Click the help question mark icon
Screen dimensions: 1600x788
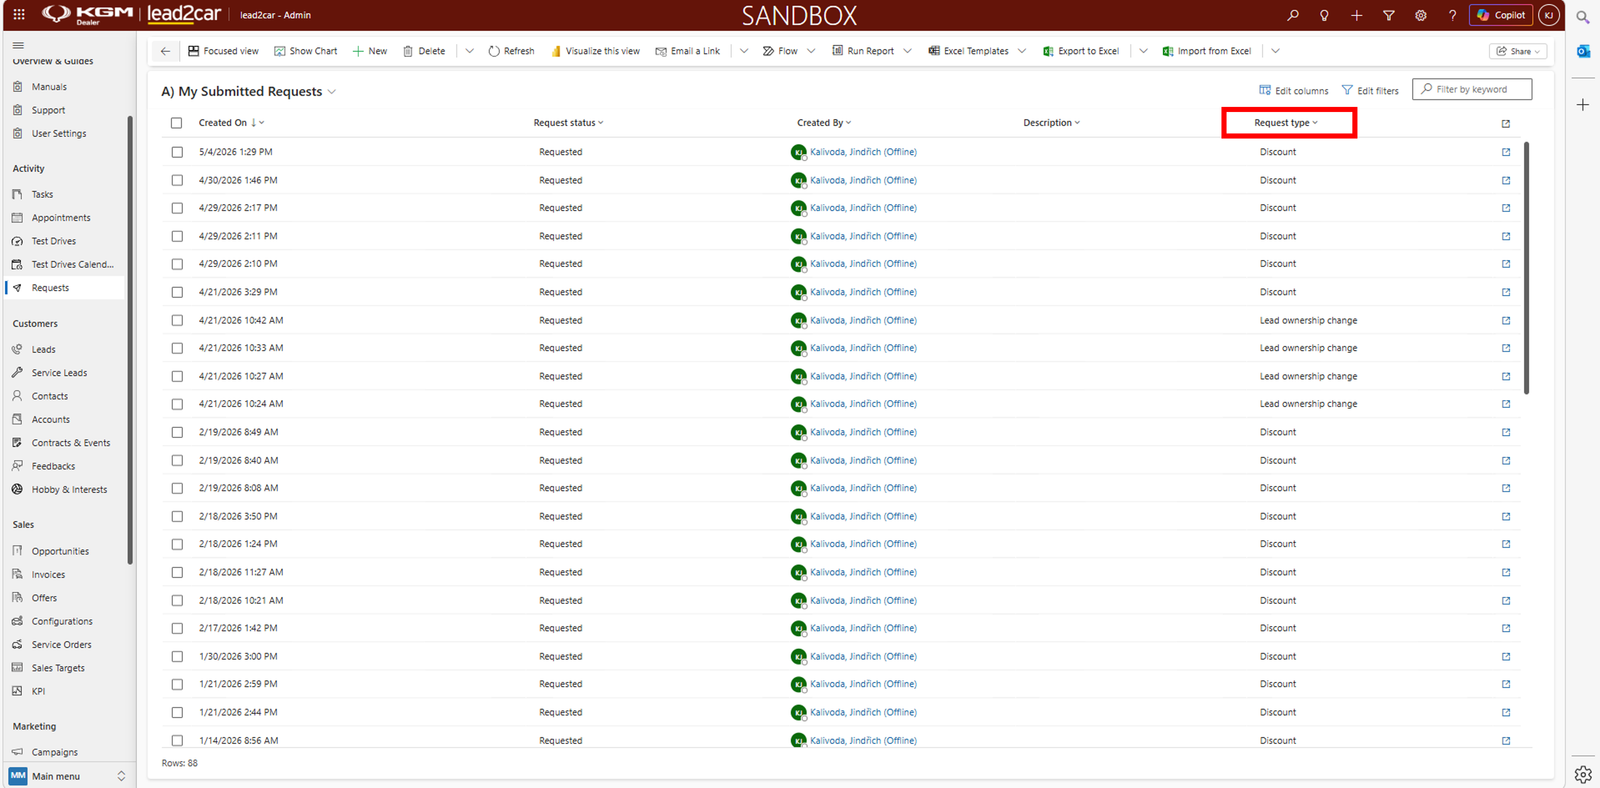(x=1452, y=15)
